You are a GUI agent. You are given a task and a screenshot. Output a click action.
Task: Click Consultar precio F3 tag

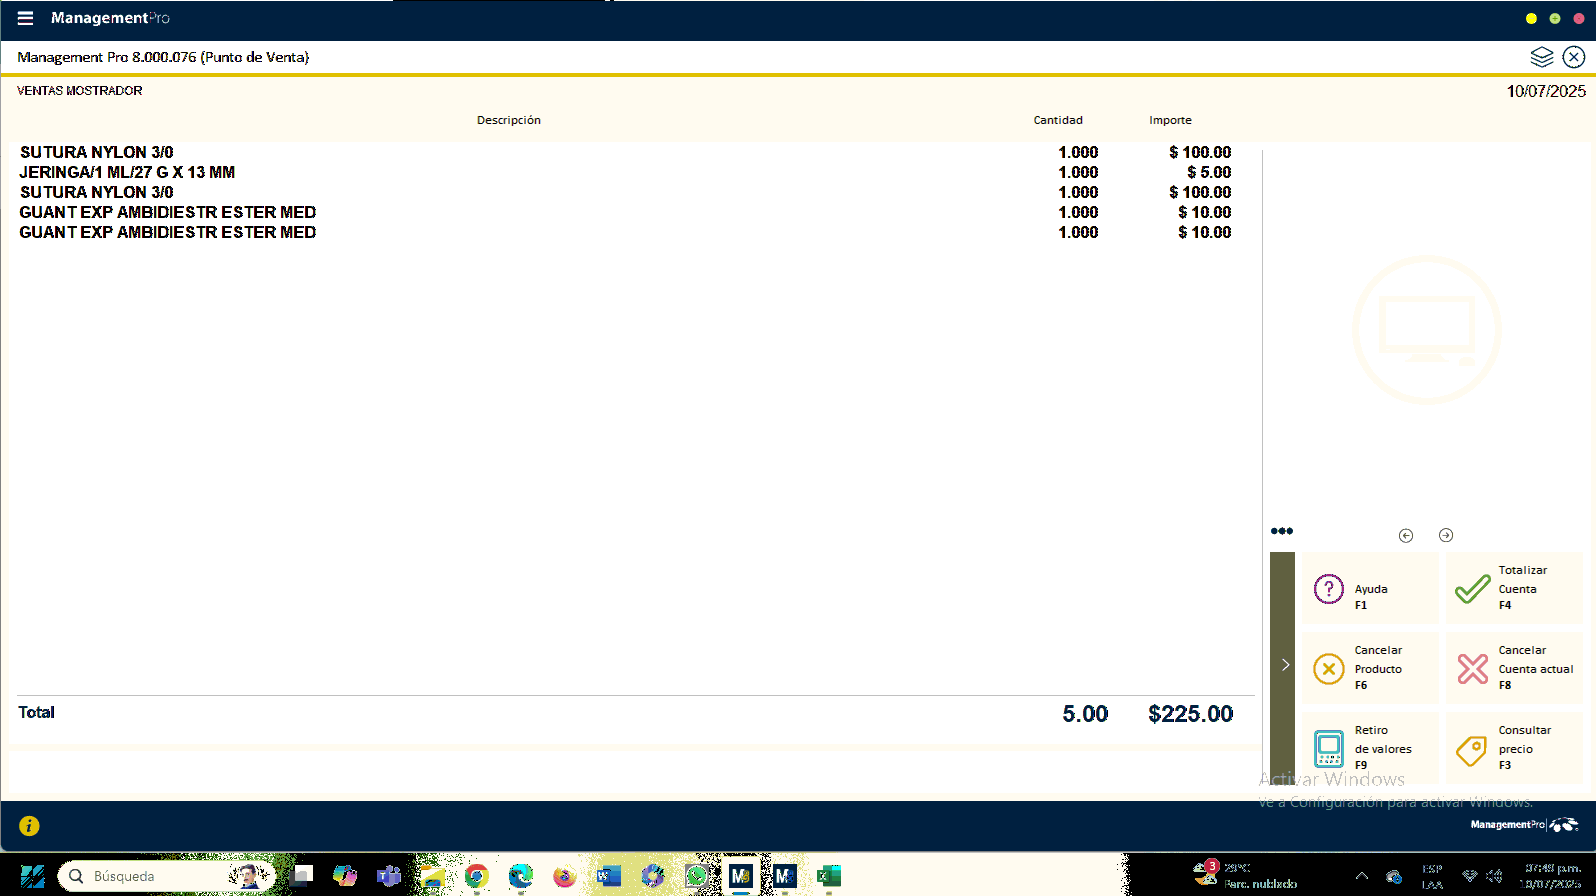[1514, 748]
